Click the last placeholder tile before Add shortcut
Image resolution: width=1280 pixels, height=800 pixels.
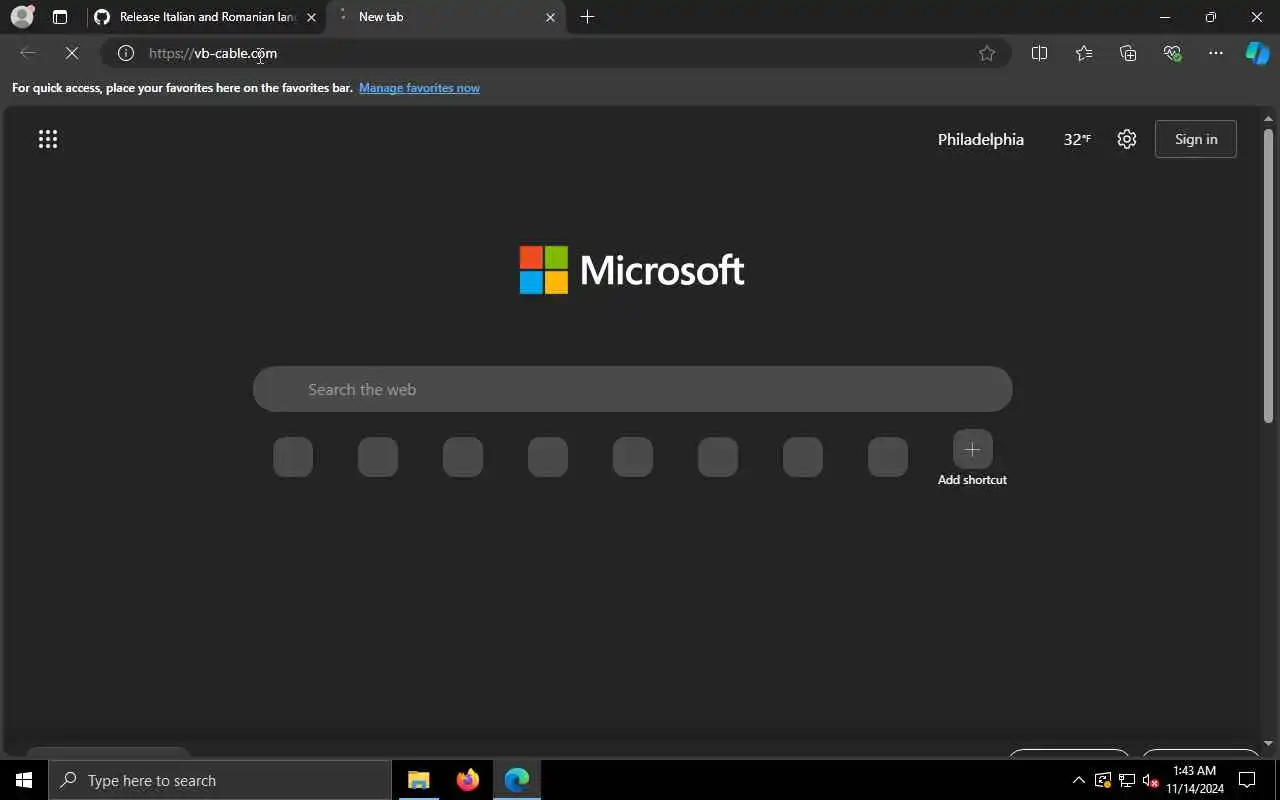888,457
